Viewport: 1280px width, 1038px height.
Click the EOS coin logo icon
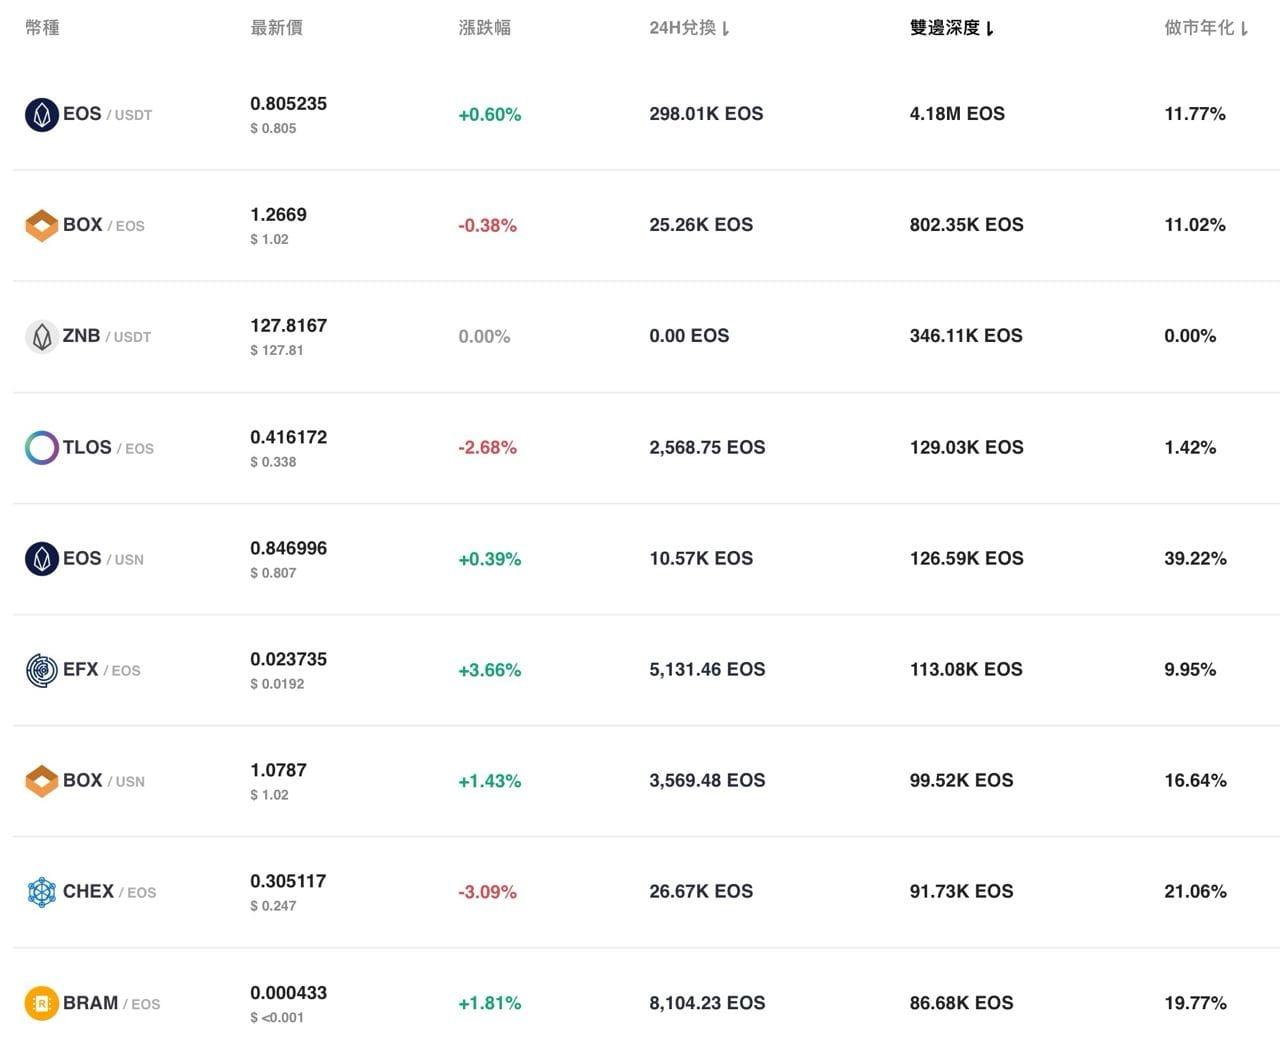[42, 114]
